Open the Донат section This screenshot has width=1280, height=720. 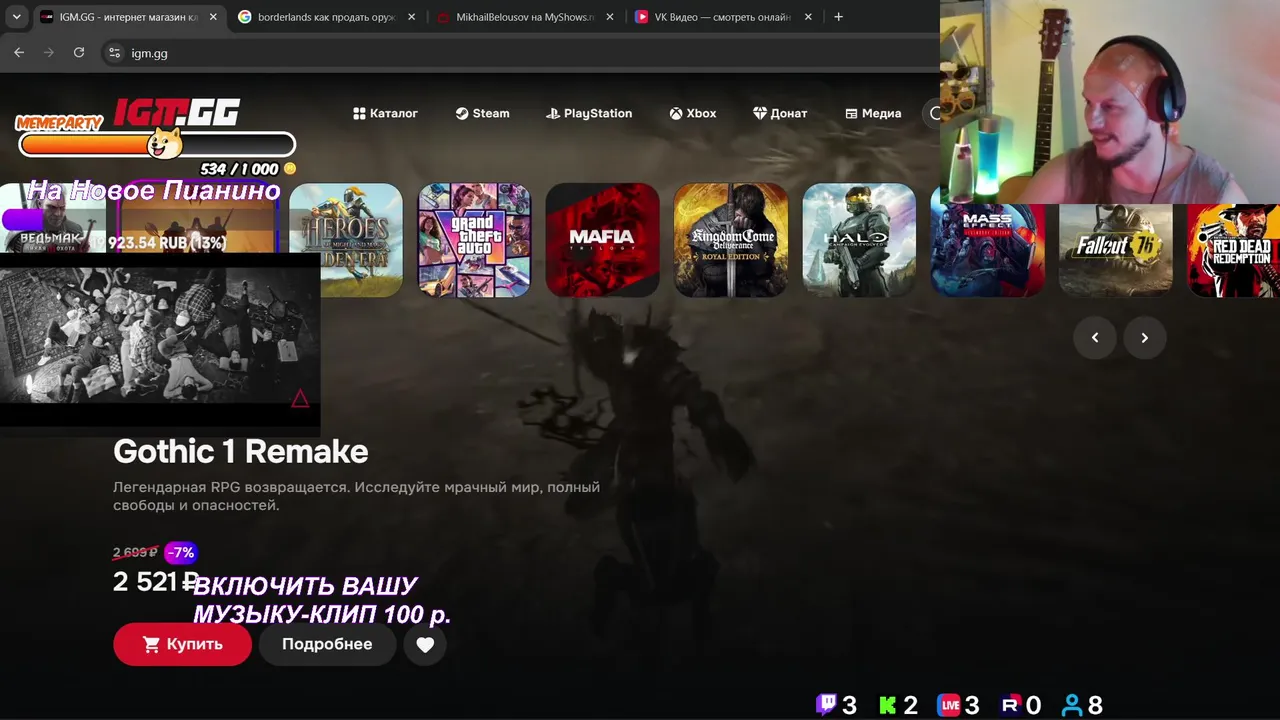pyautogui.click(x=780, y=113)
